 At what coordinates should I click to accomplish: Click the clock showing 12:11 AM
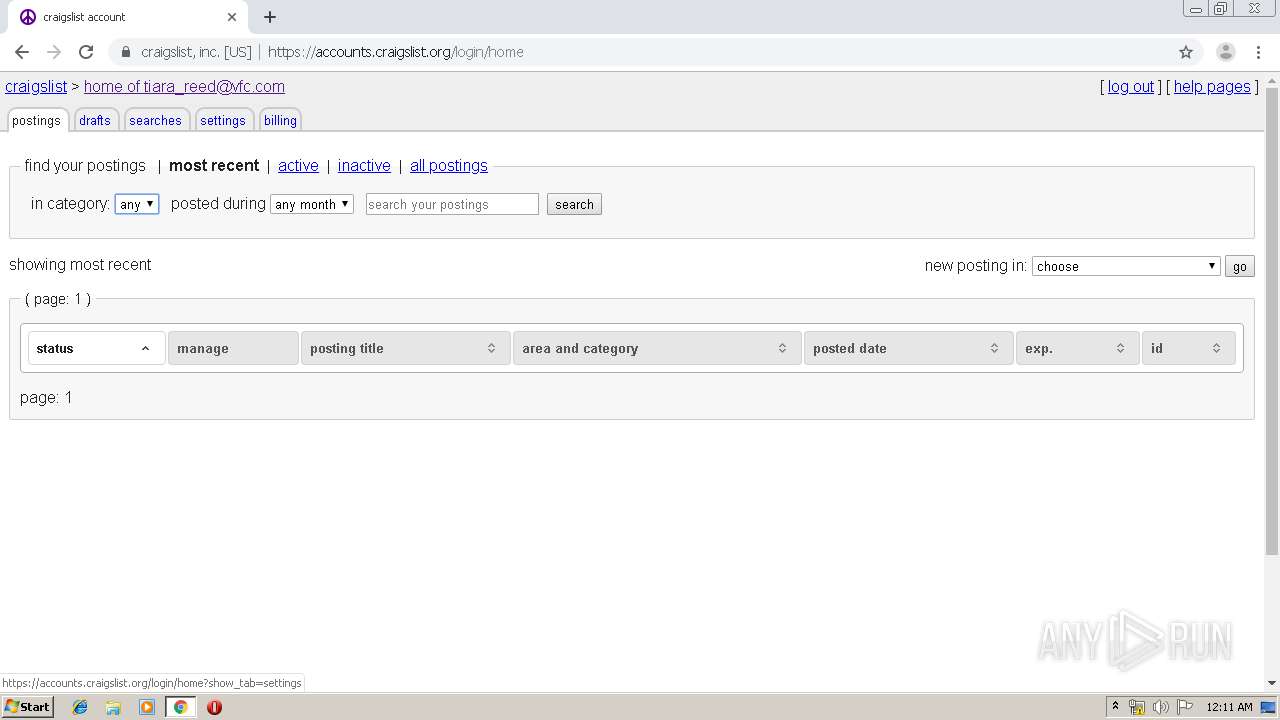pos(1229,707)
